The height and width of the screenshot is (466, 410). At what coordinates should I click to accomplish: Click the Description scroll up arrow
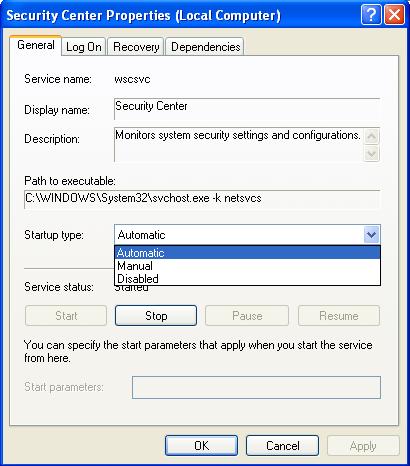(371, 137)
